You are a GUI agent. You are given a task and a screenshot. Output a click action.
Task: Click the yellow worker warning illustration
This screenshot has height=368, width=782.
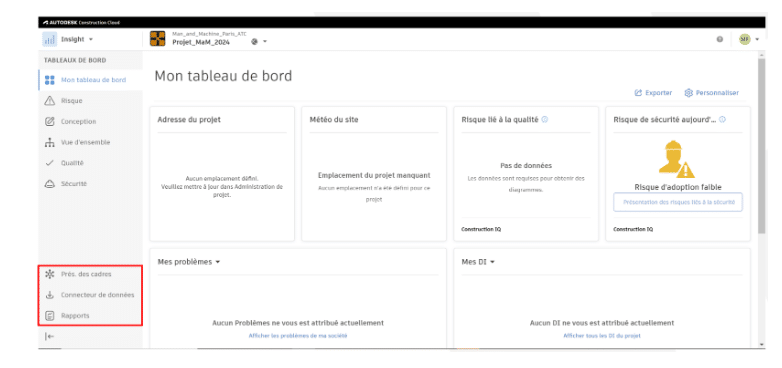[x=677, y=159]
